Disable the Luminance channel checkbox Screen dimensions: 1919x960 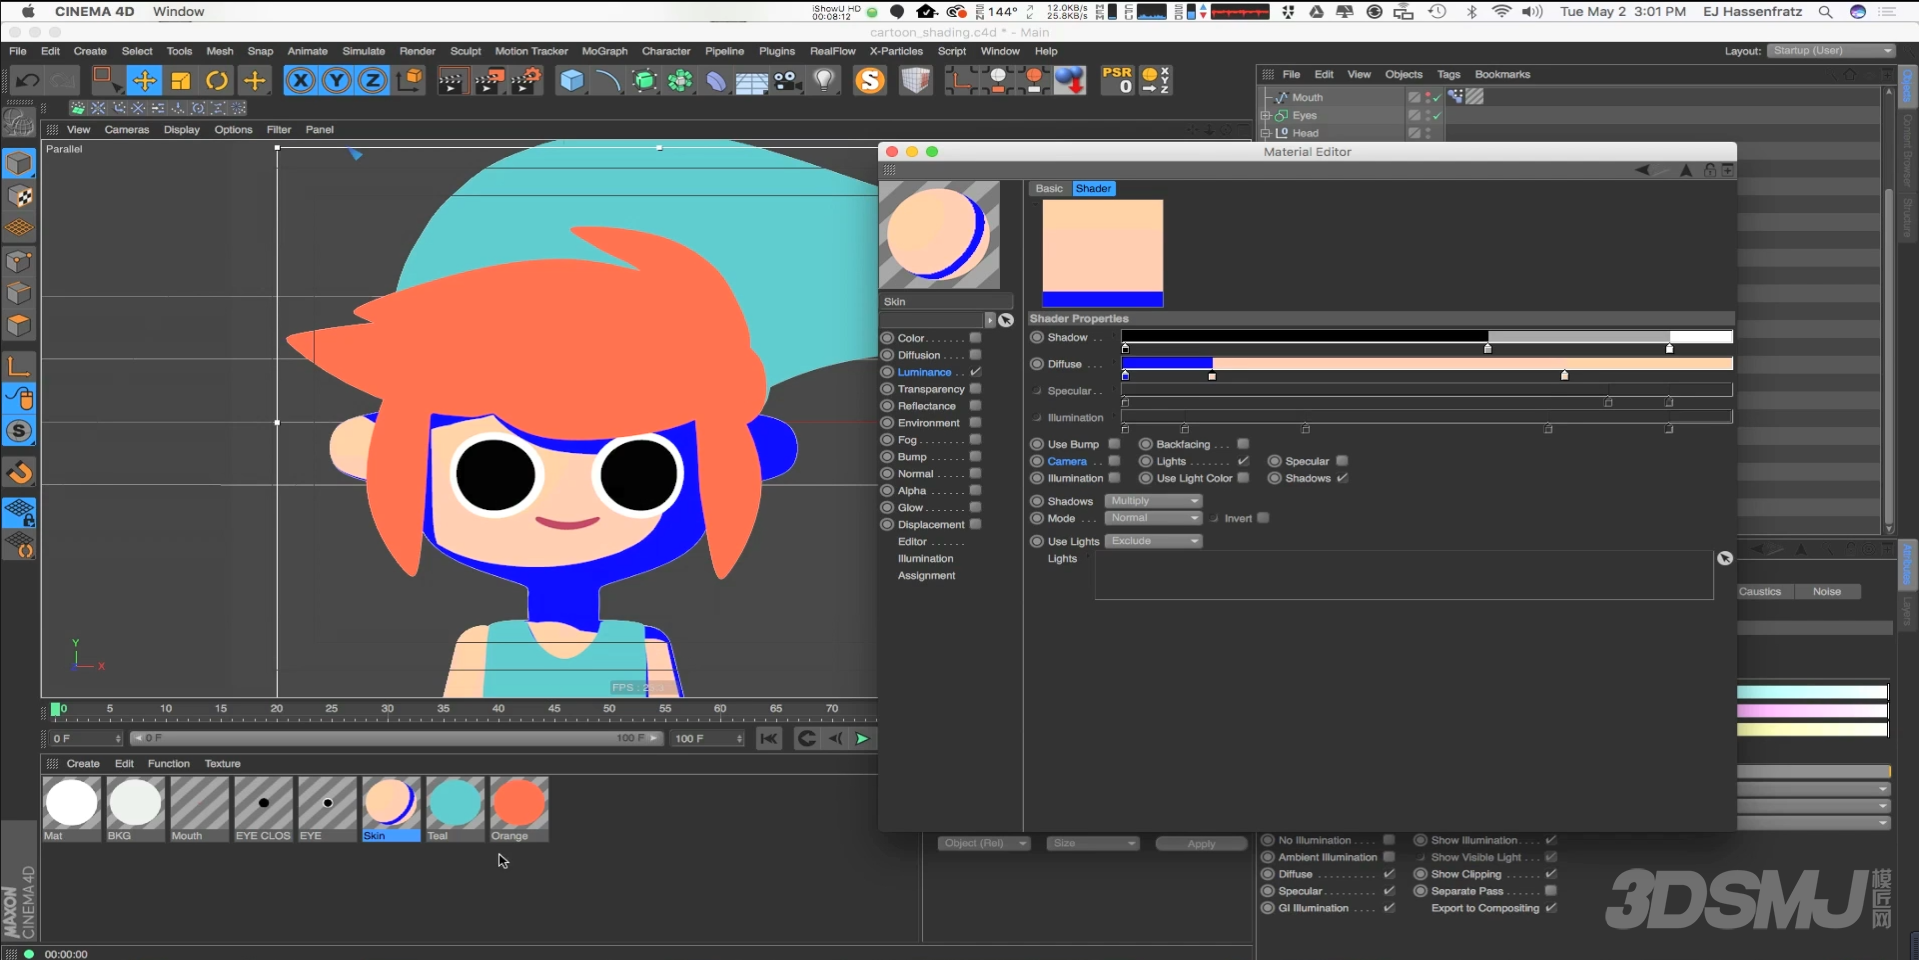point(975,372)
